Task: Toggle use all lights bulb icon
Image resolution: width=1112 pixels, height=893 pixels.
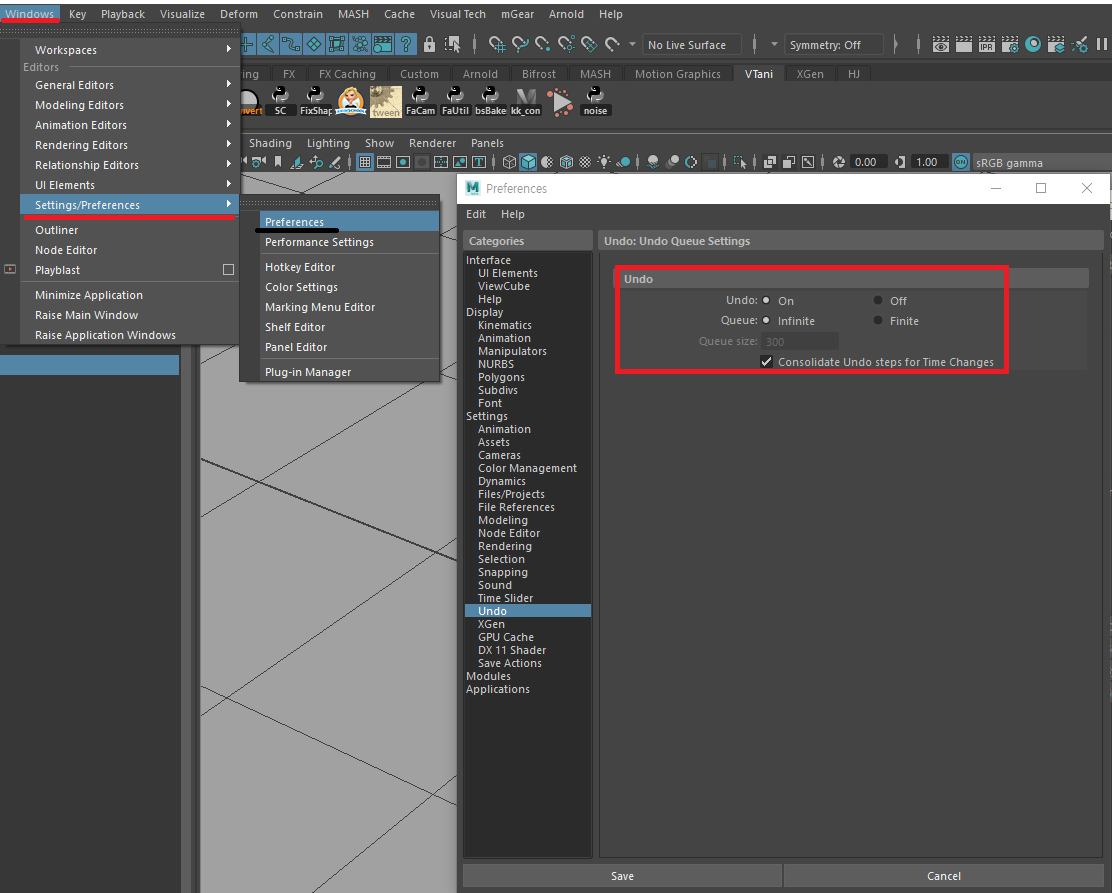Action: [604, 162]
